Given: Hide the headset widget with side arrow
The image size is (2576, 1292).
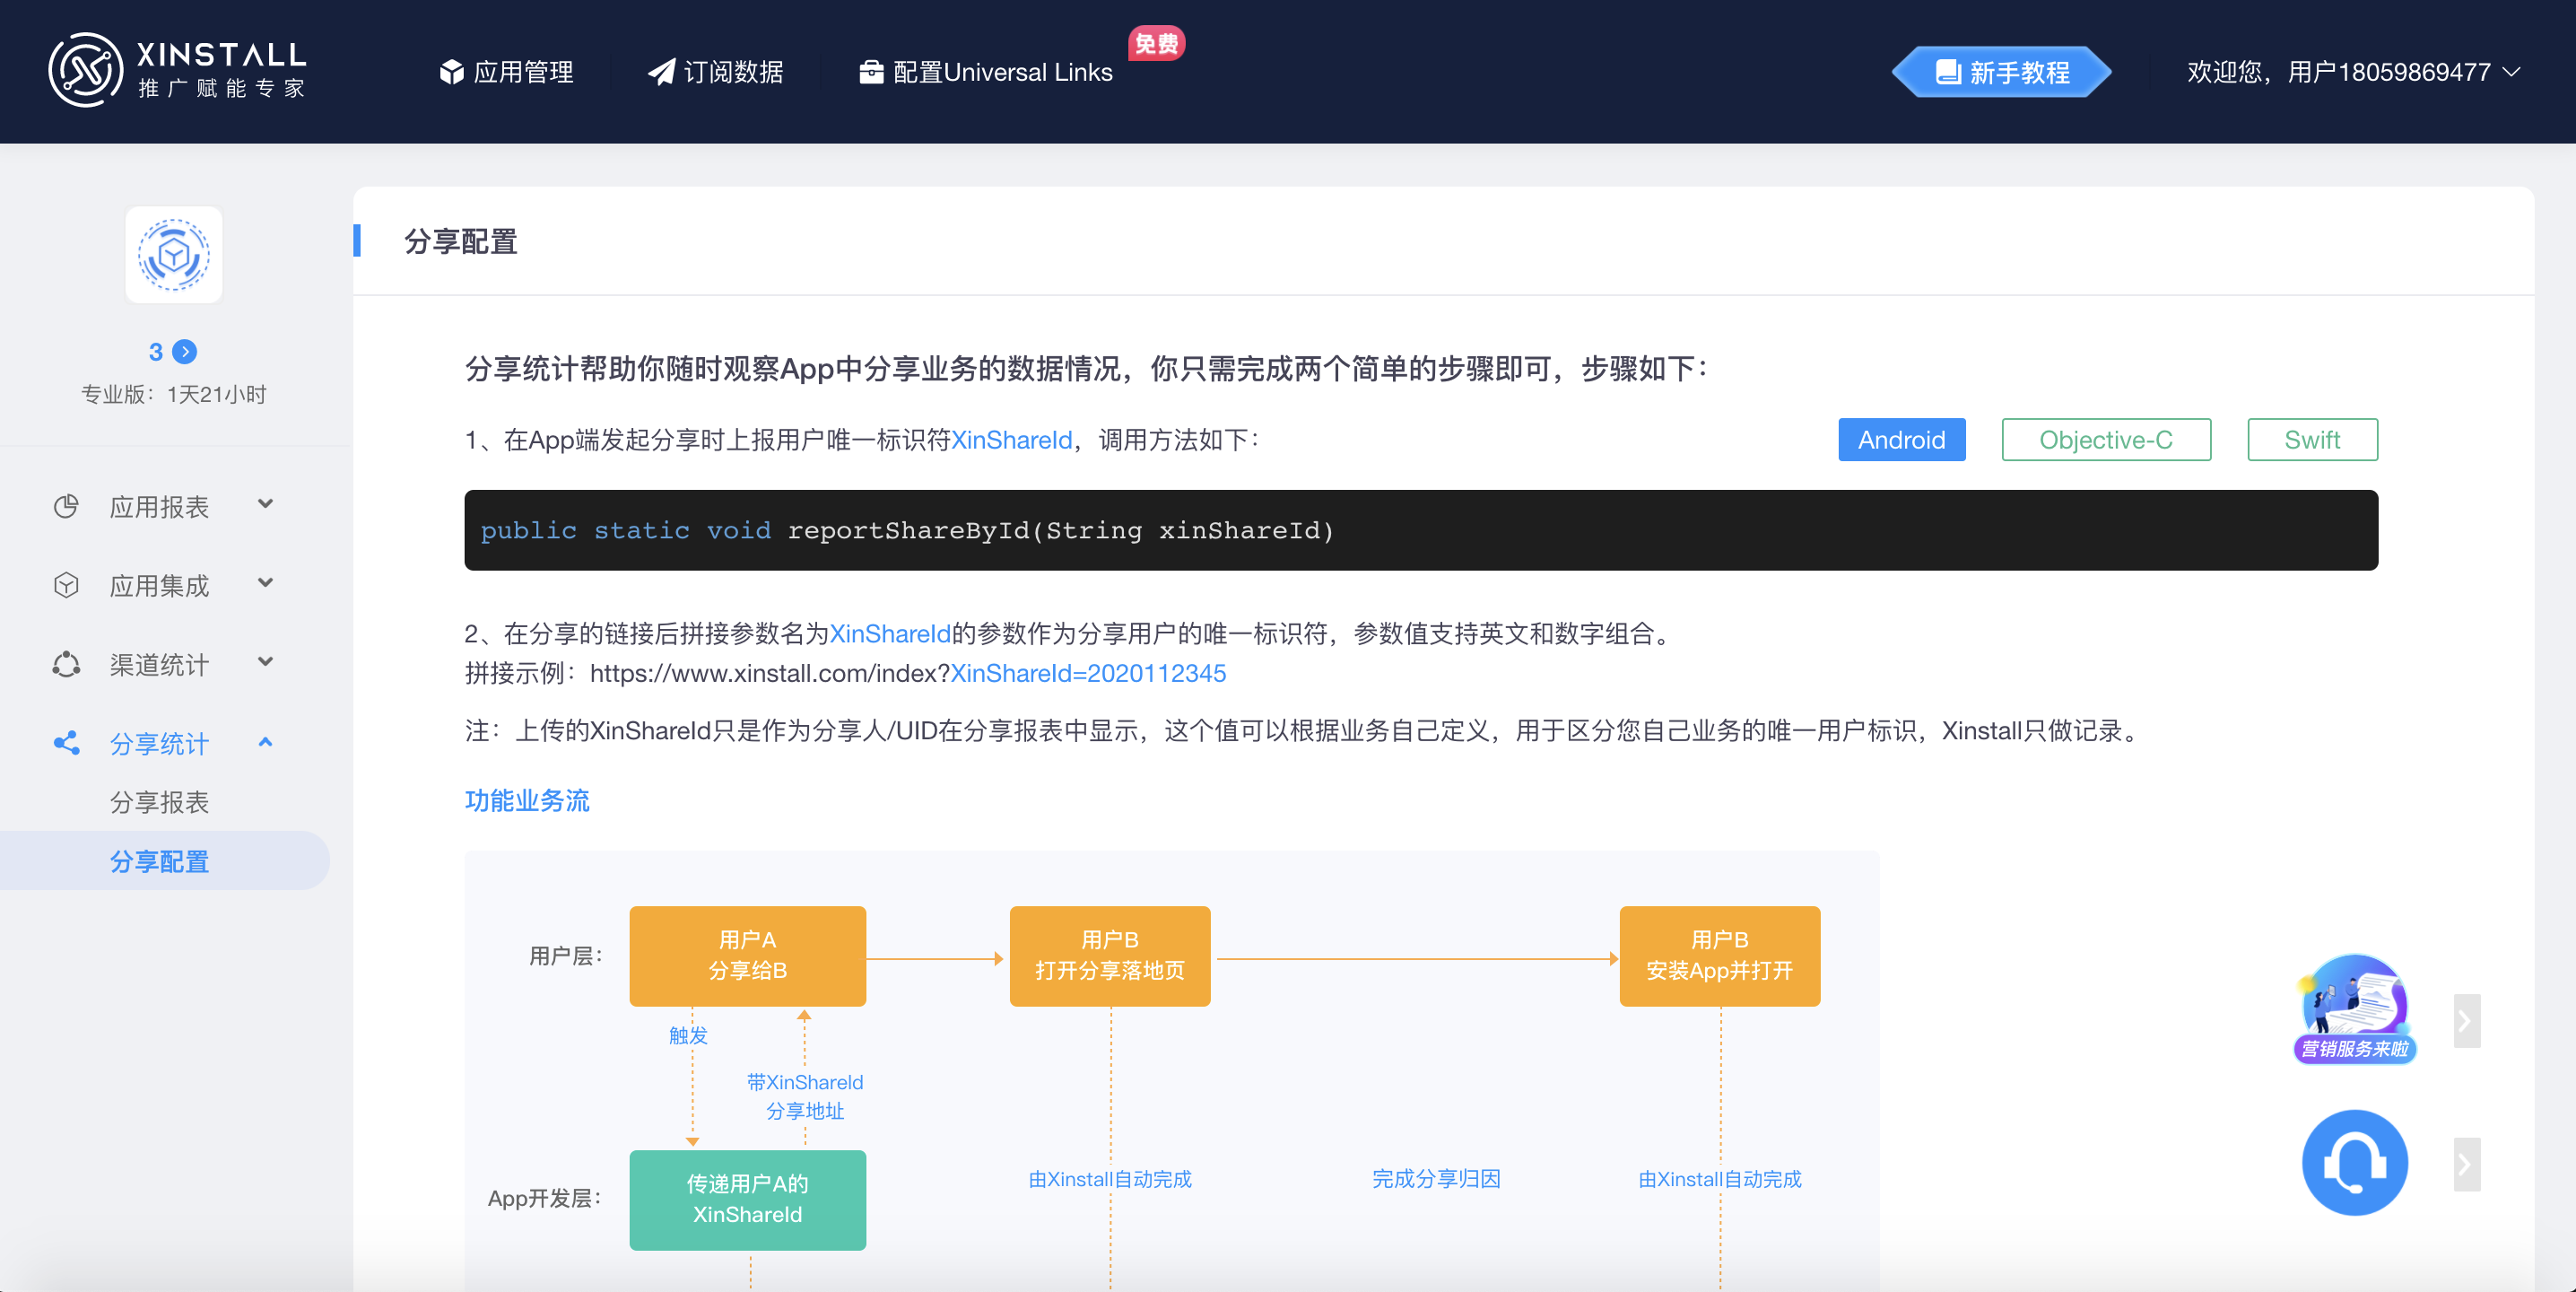Looking at the screenshot, I should pos(2466,1164).
